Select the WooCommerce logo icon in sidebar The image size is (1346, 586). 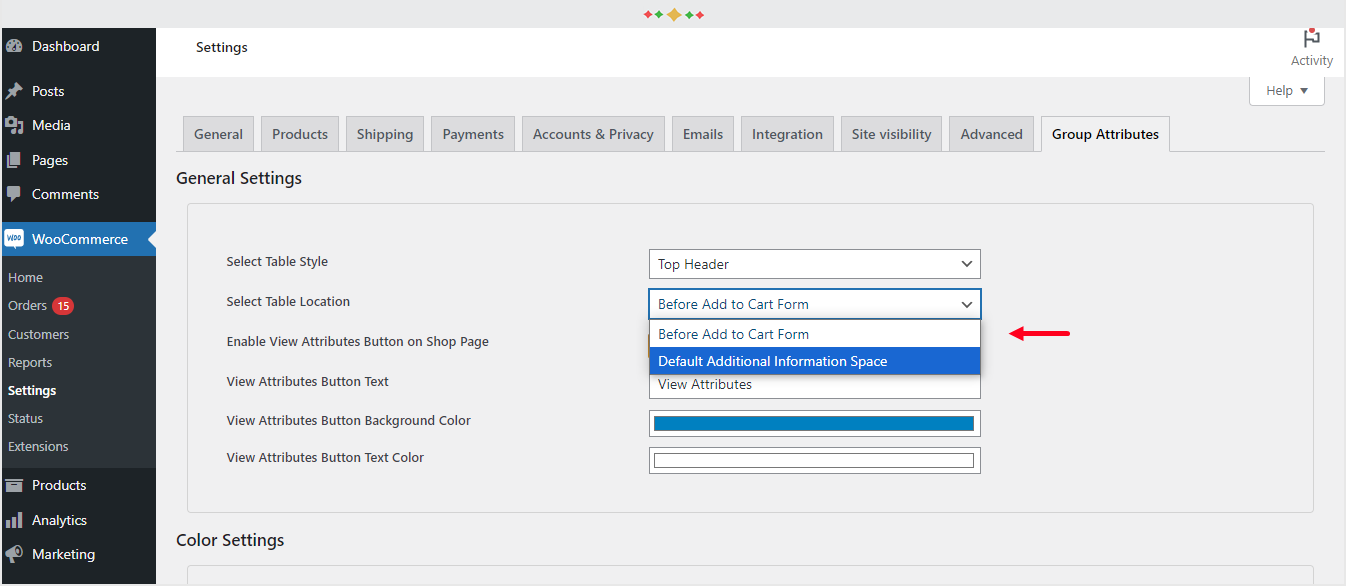15,238
